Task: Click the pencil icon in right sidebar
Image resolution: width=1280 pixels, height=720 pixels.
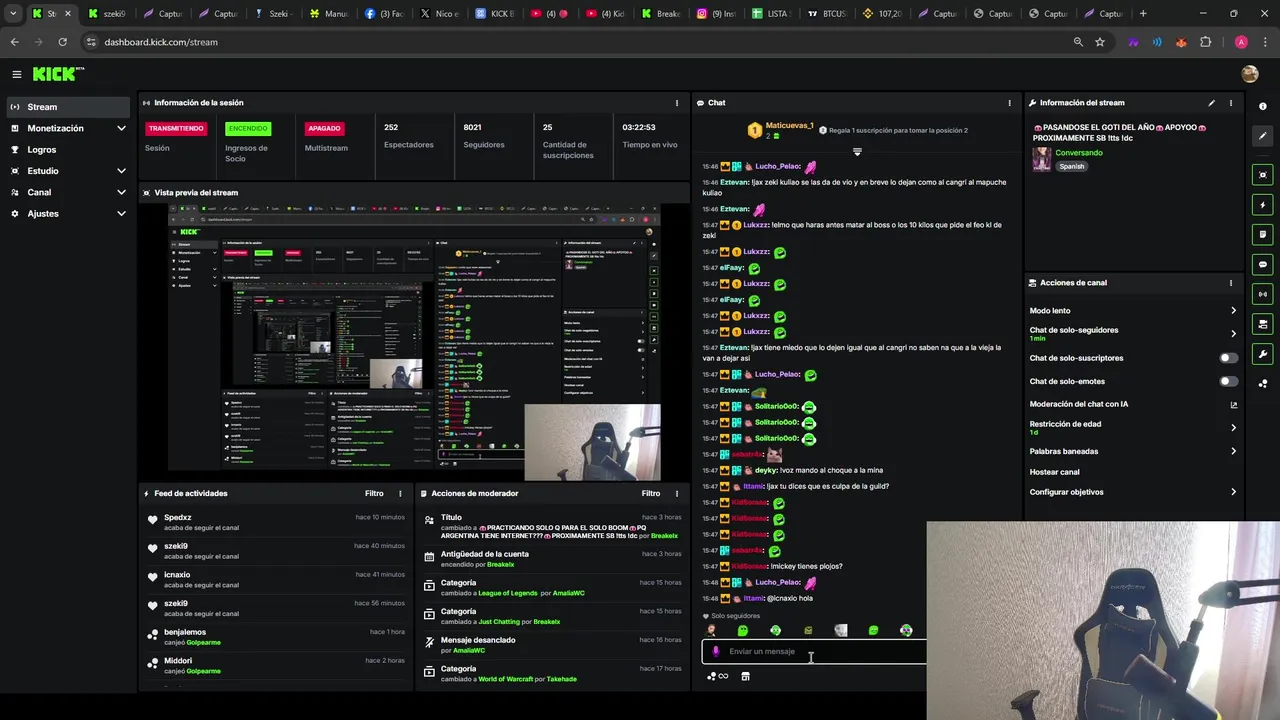Action: (x=1263, y=135)
